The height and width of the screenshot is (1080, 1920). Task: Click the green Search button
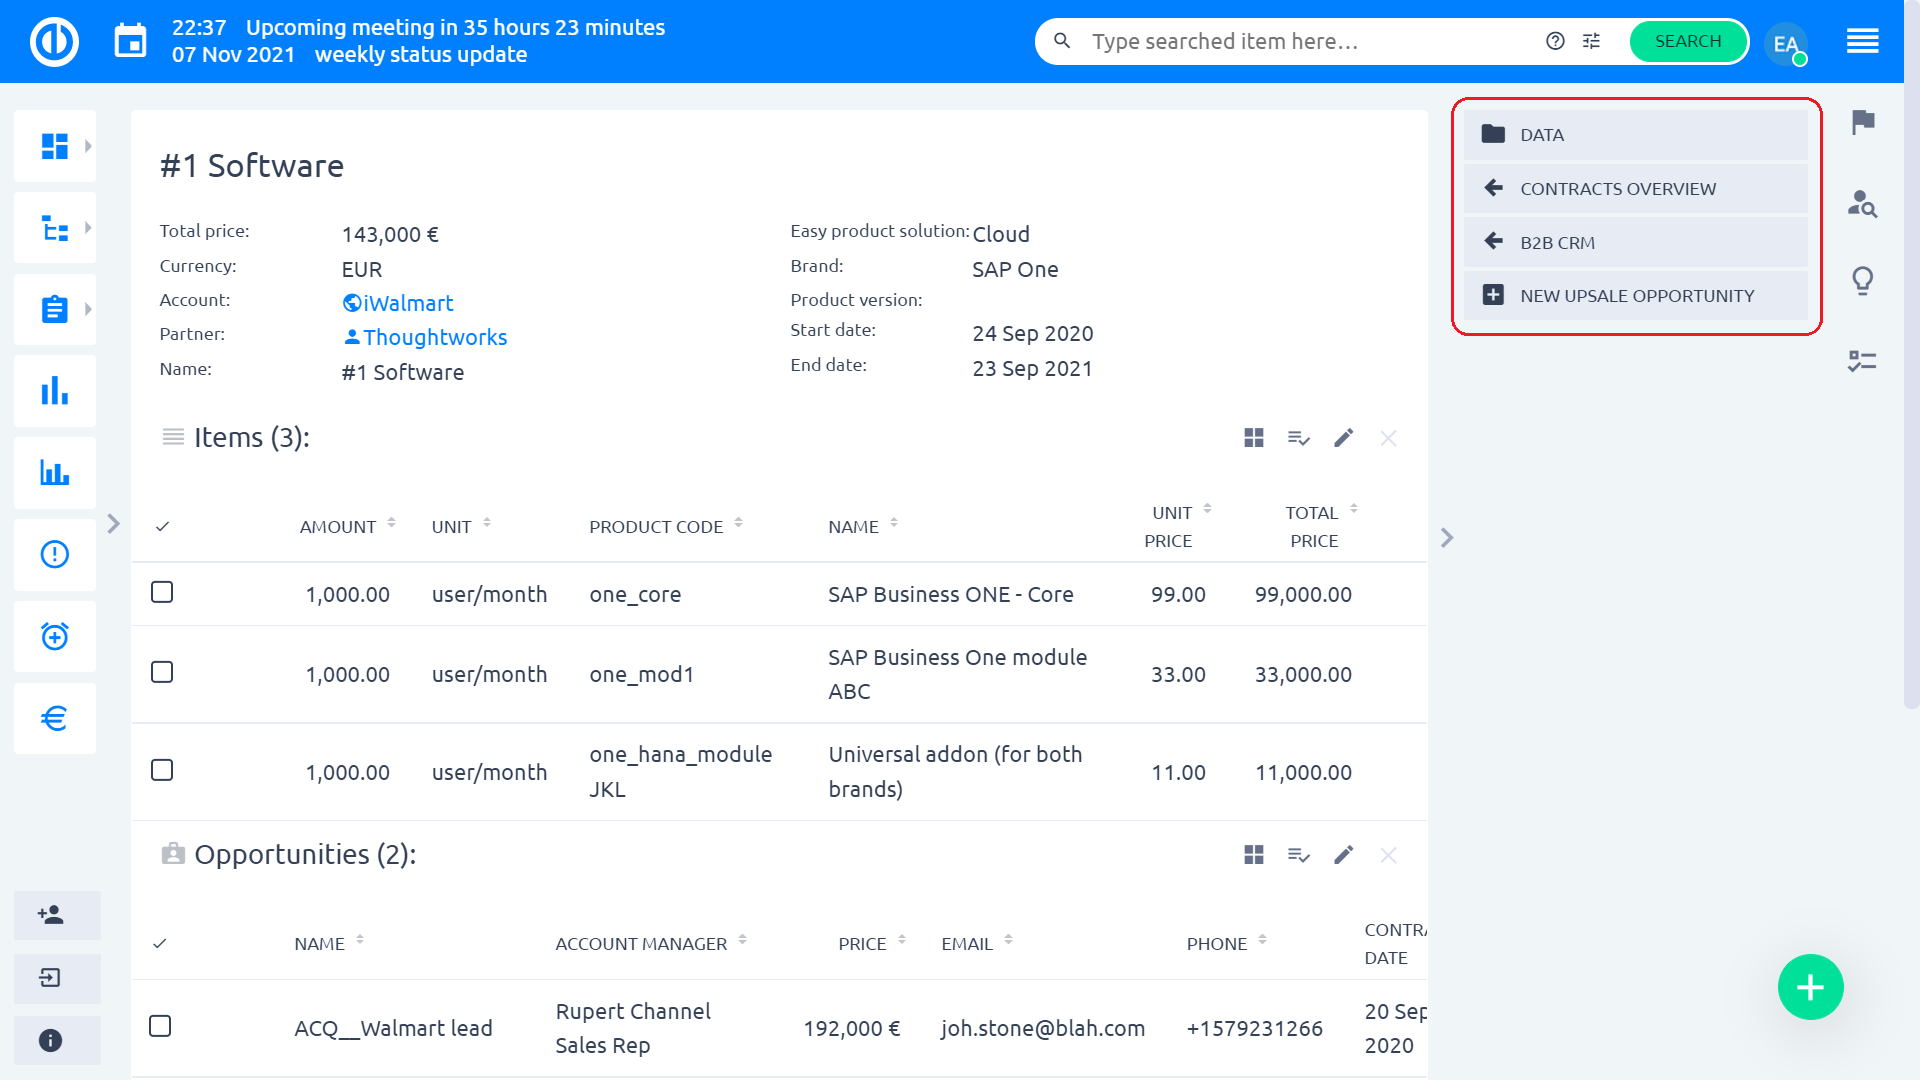tap(1688, 41)
